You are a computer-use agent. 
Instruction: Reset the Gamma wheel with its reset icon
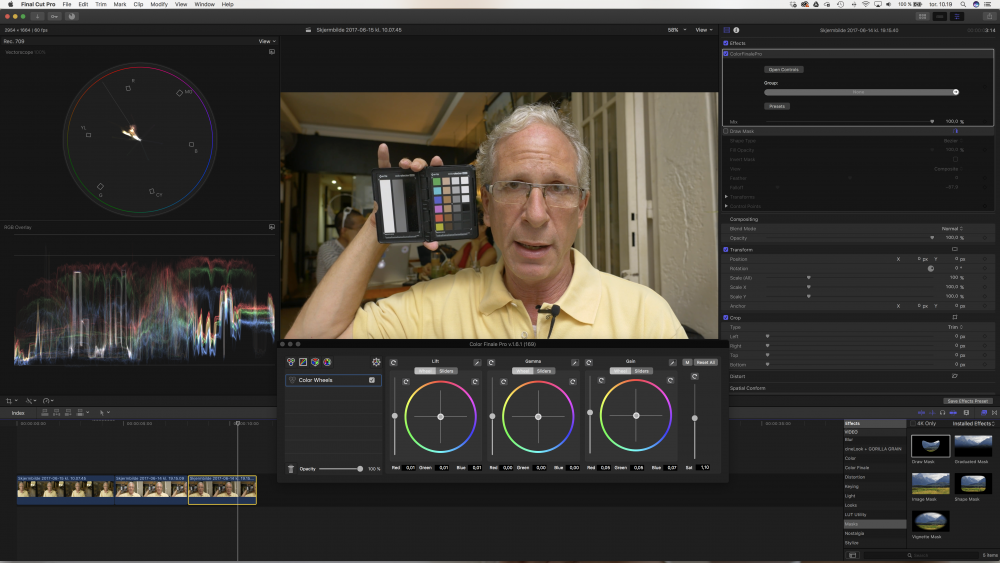click(x=490, y=362)
